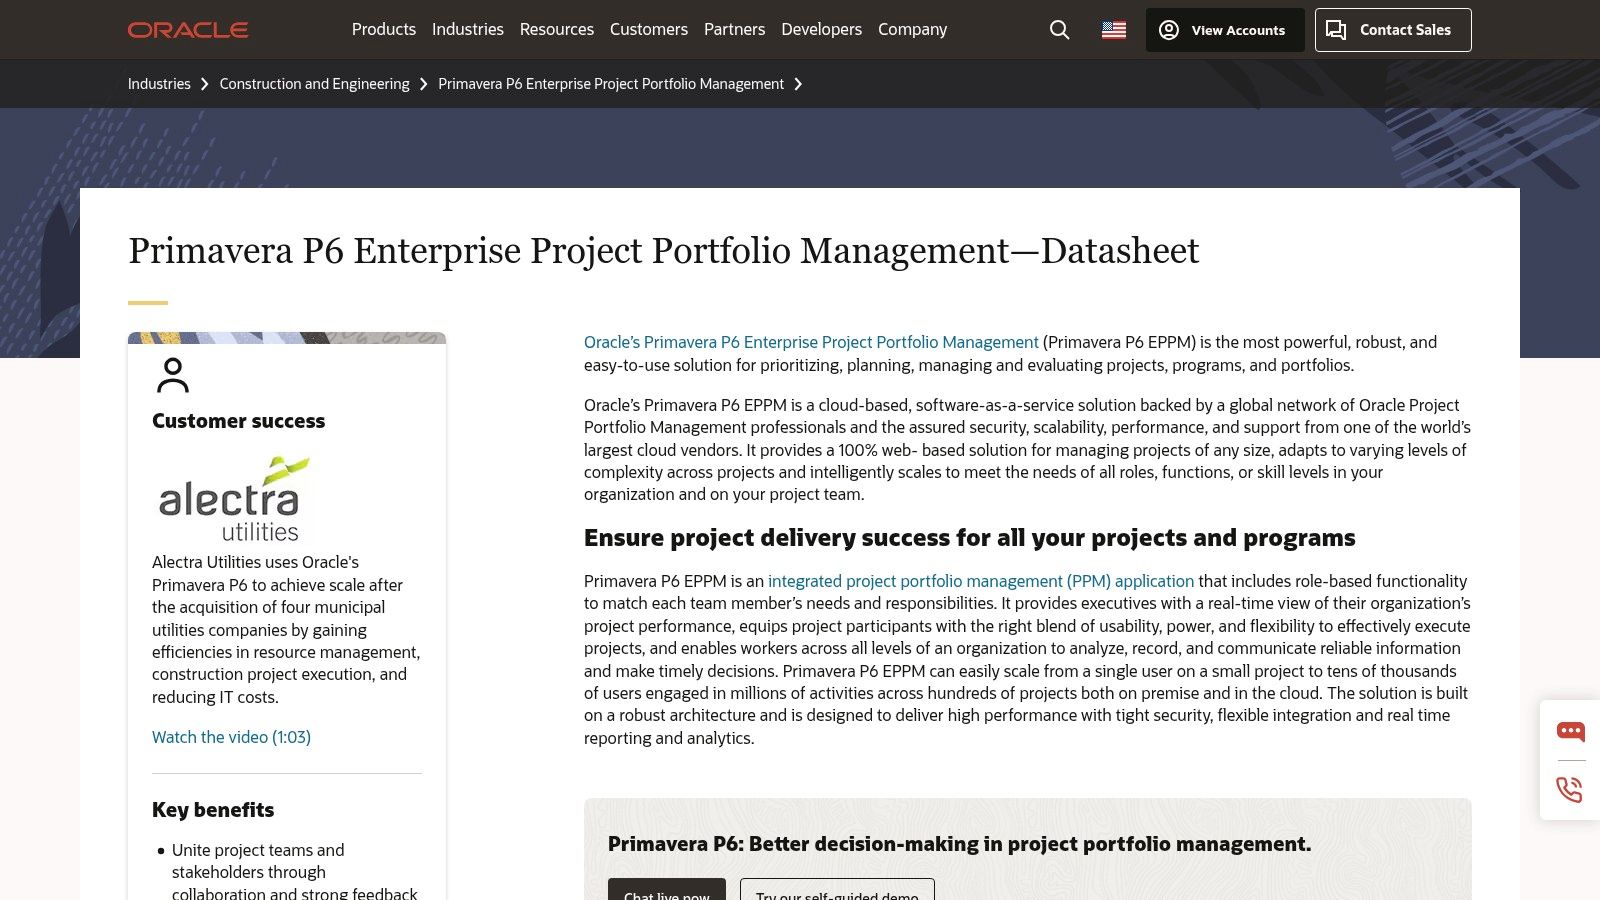Click the Oracle logo in the header

point(188,29)
